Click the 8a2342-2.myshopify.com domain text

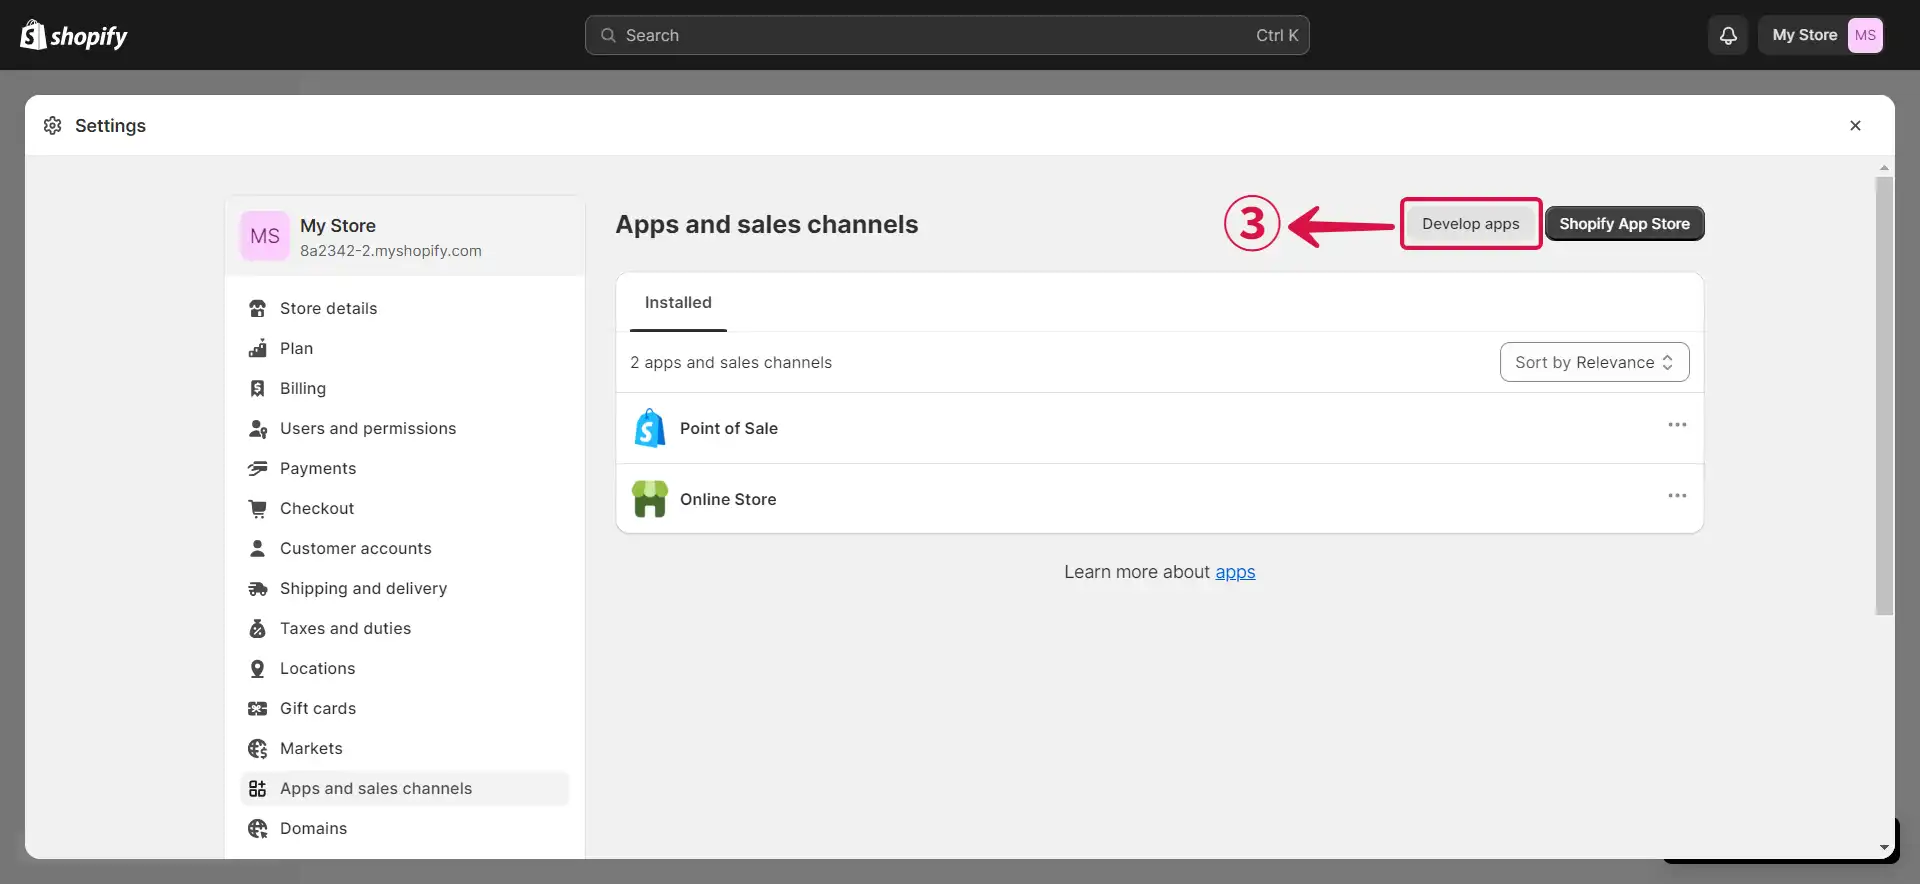391,251
